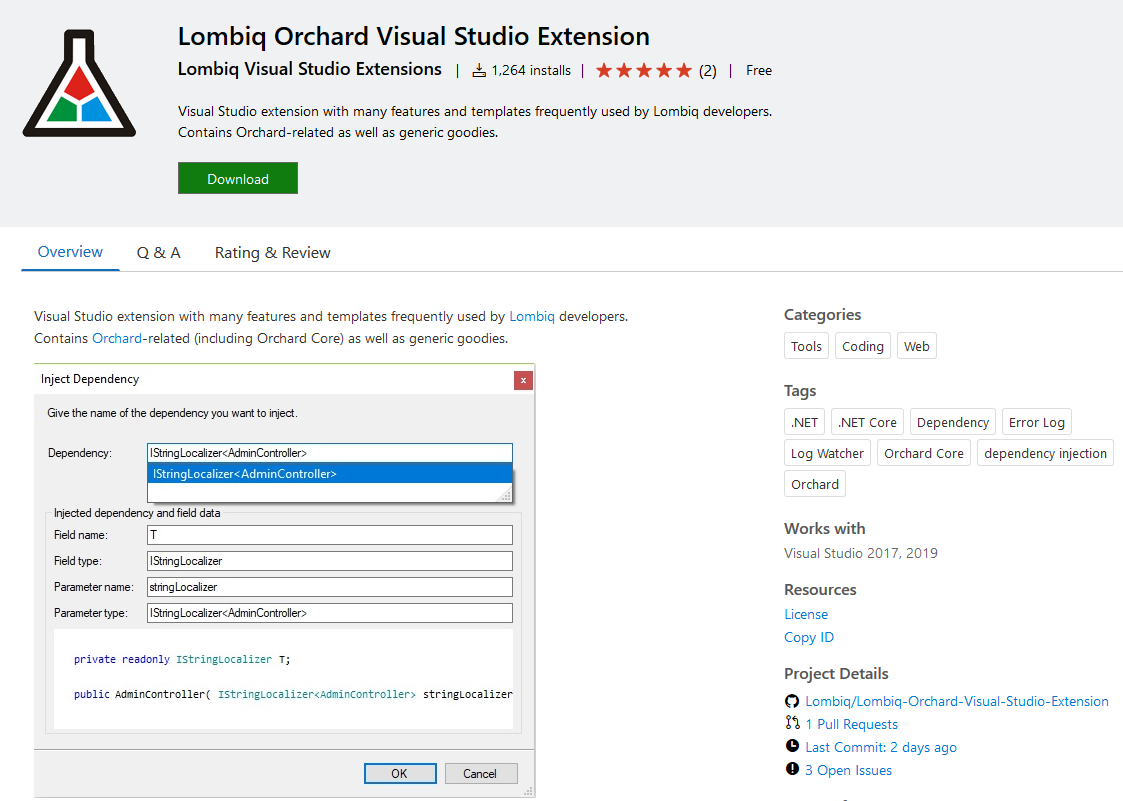Image resolution: width=1123 pixels, height=801 pixels.
Task: Select the IStringLocalizer<AdminController> suggestion in dropdown list
Action: coord(329,474)
